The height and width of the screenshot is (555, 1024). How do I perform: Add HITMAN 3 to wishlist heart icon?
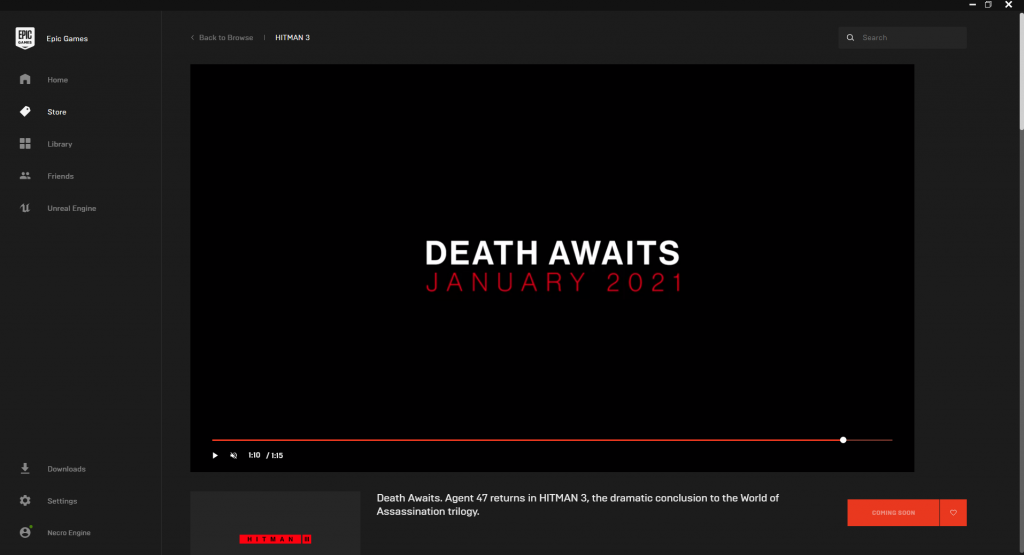coord(953,513)
